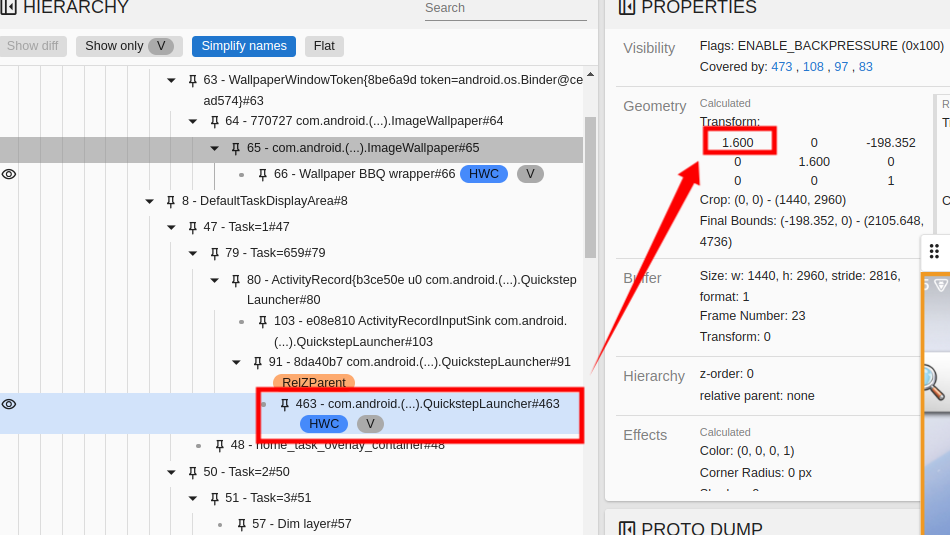
Task: Toggle Flat hierarchy view
Action: pyautogui.click(x=324, y=46)
